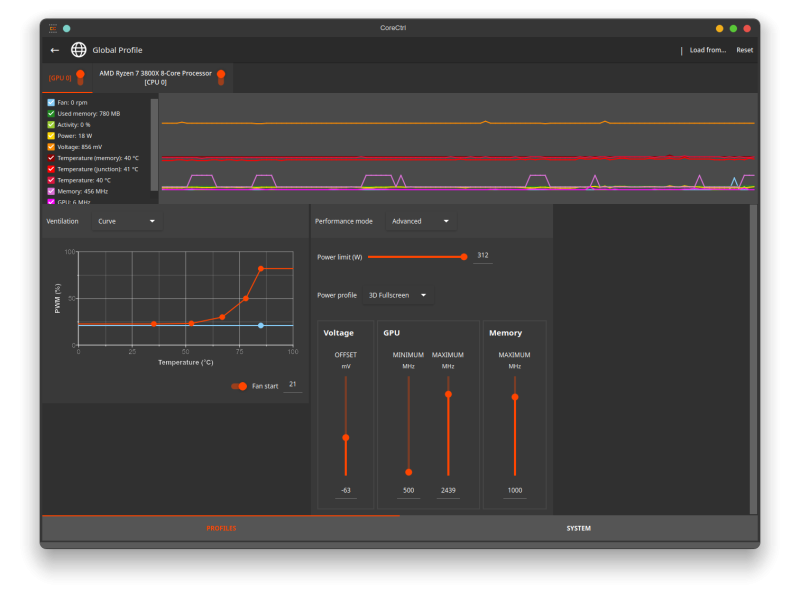Image resolution: width=800 pixels, height=594 pixels.
Task: Uncheck the Temperature (junction) checkbox
Action: tap(51, 169)
